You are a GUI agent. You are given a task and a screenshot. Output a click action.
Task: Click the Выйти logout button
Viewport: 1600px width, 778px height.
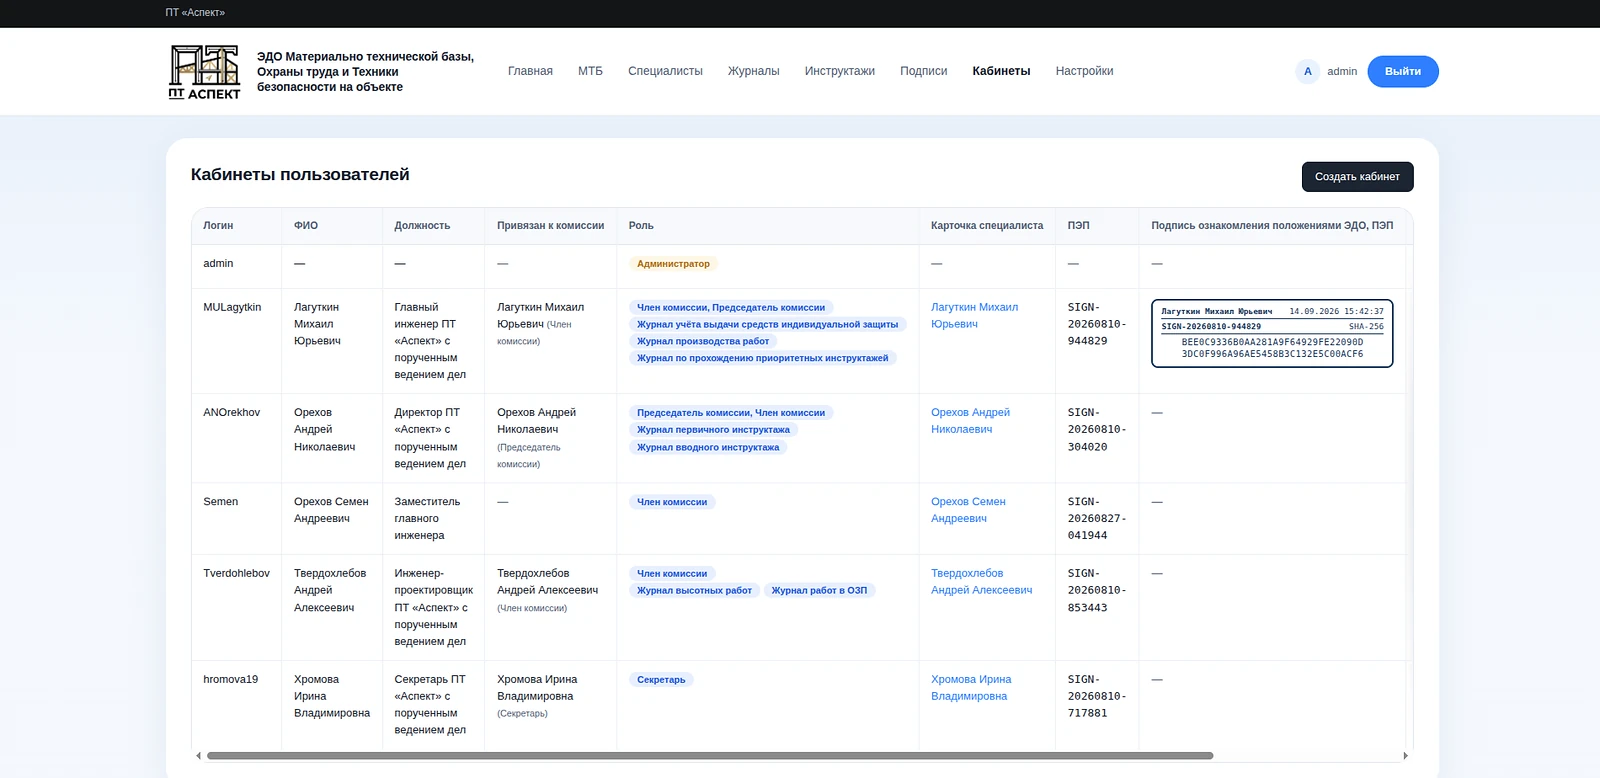[1403, 71]
